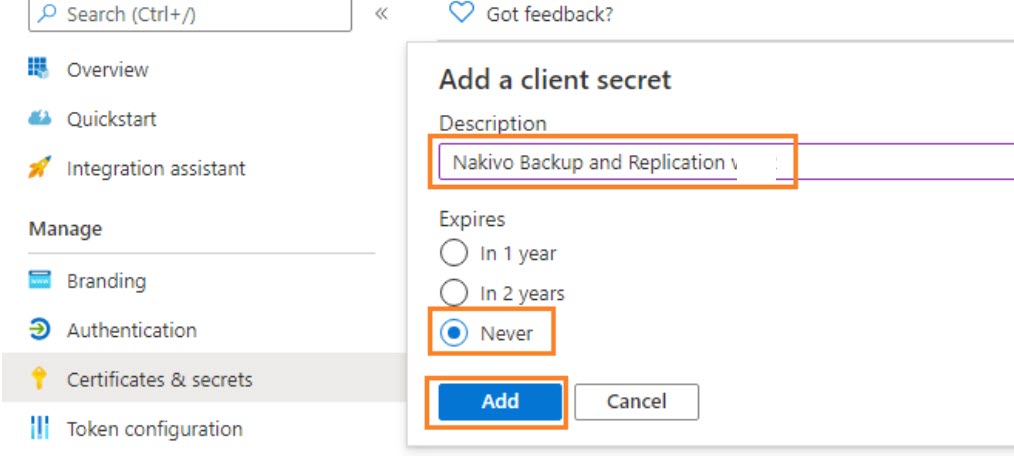Click the feedback heart icon

[460, 13]
